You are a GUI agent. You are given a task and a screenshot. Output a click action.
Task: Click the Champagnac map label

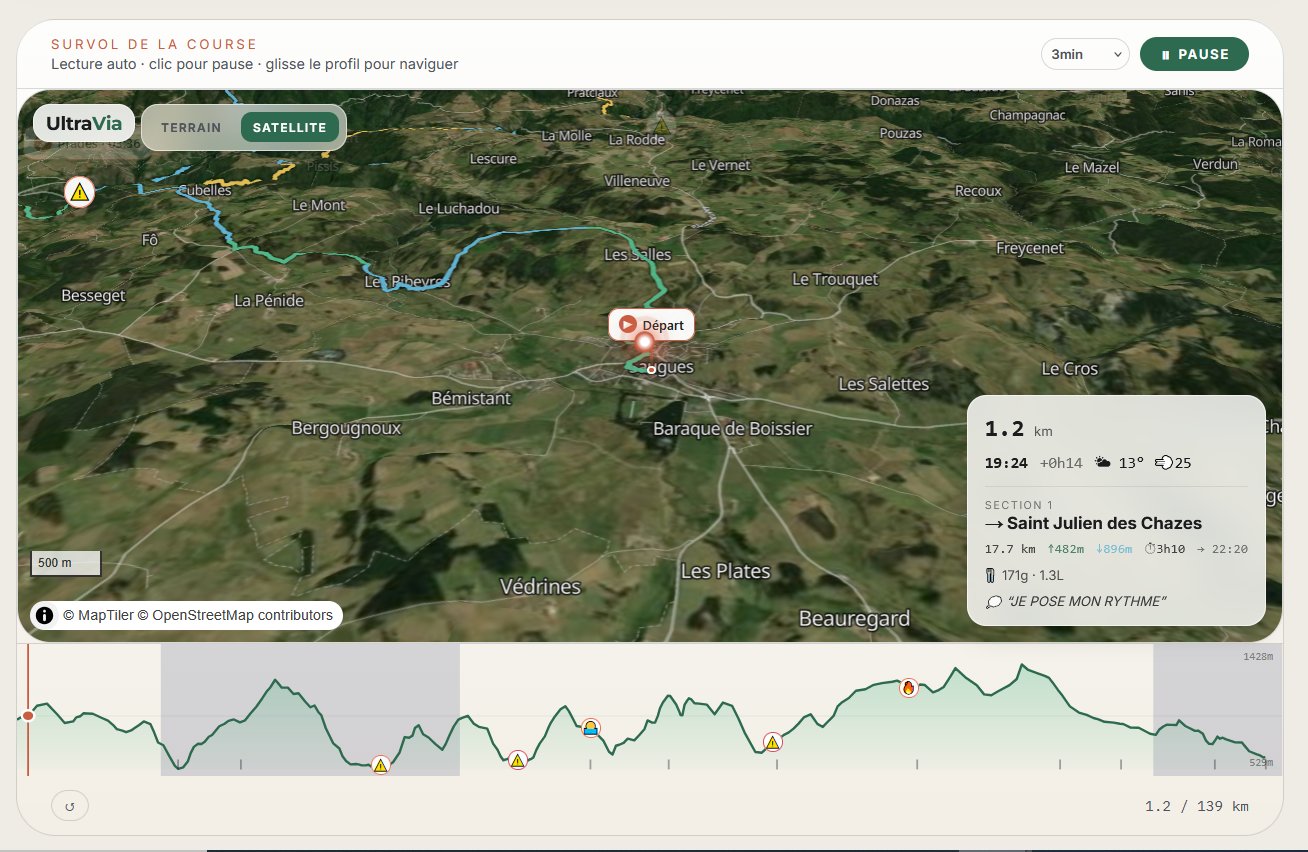click(x=1027, y=116)
